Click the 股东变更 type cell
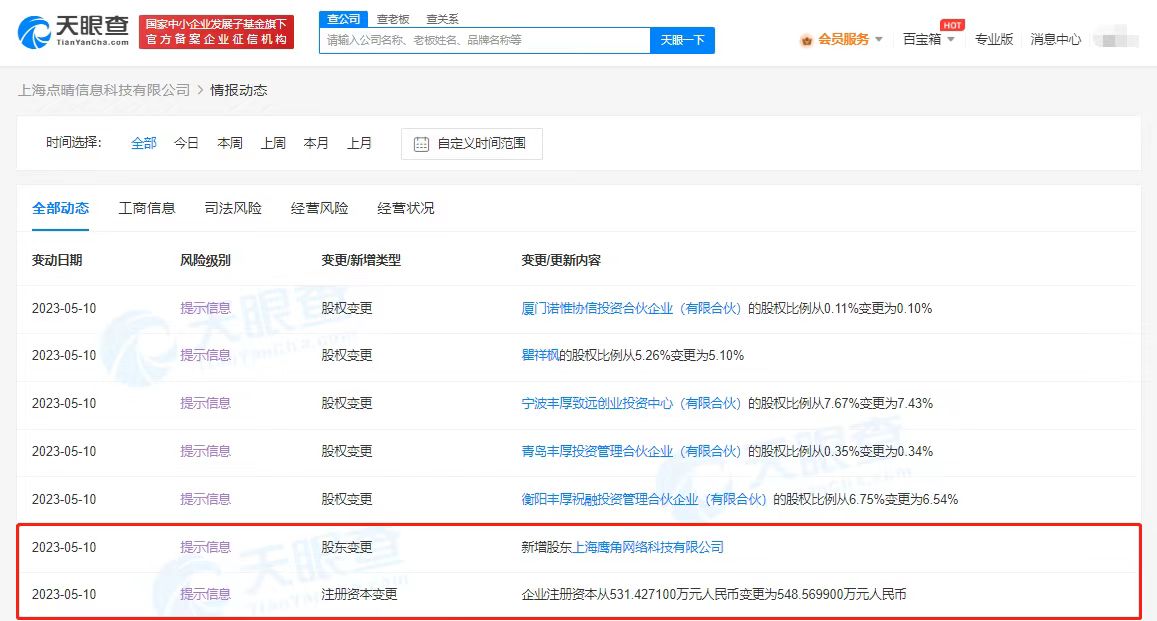 pos(347,547)
